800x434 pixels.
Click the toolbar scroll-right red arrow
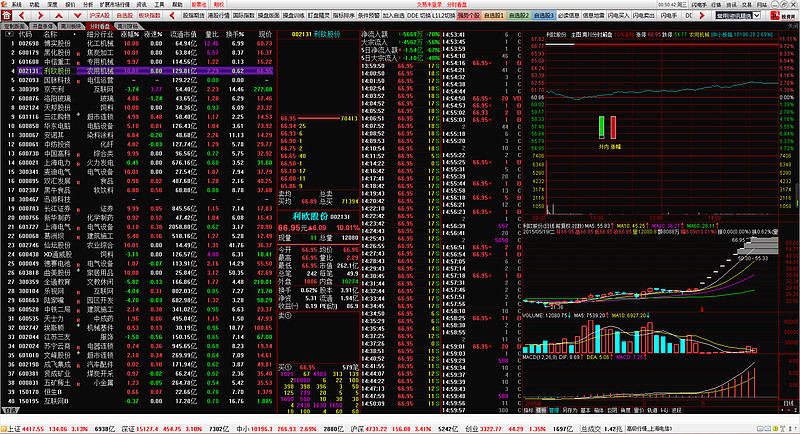tap(702, 16)
